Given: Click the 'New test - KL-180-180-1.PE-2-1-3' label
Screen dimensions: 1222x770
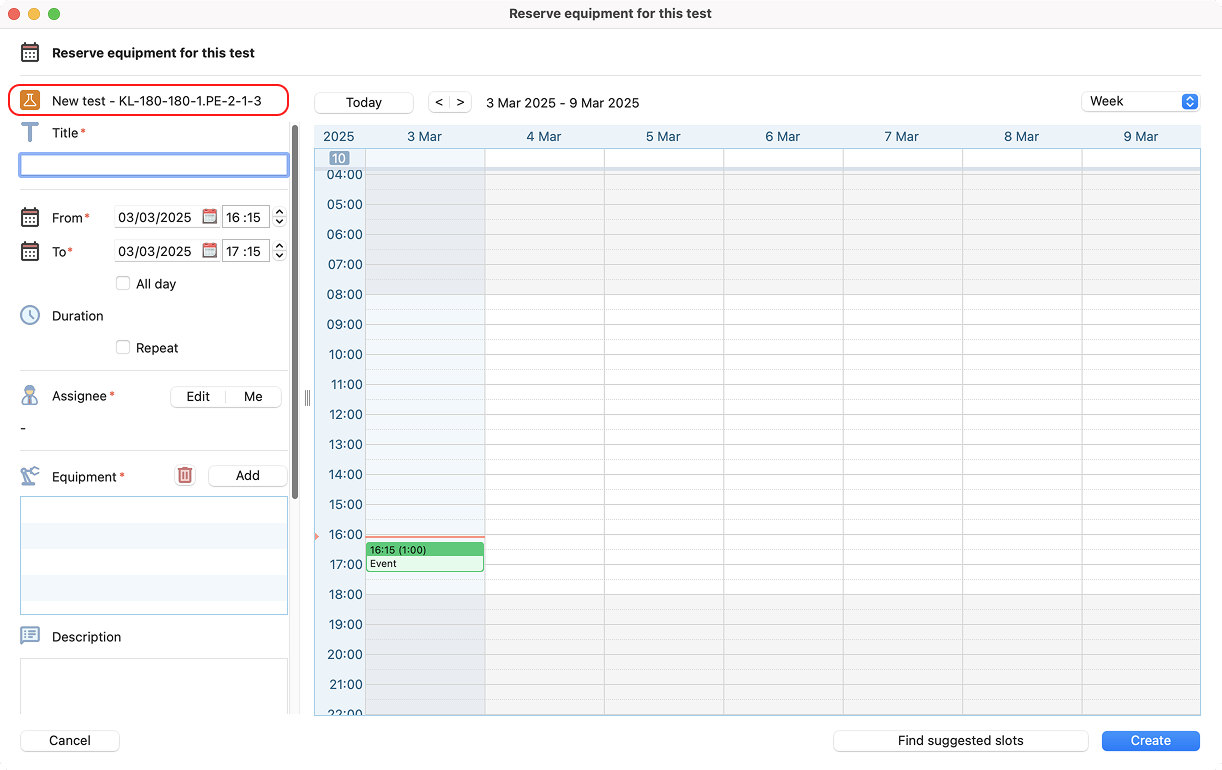Looking at the screenshot, I should tap(157, 100).
